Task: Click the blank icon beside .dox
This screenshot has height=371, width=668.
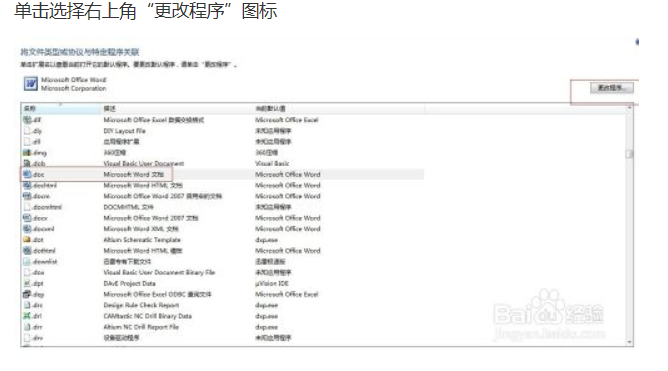Action: pos(27,273)
